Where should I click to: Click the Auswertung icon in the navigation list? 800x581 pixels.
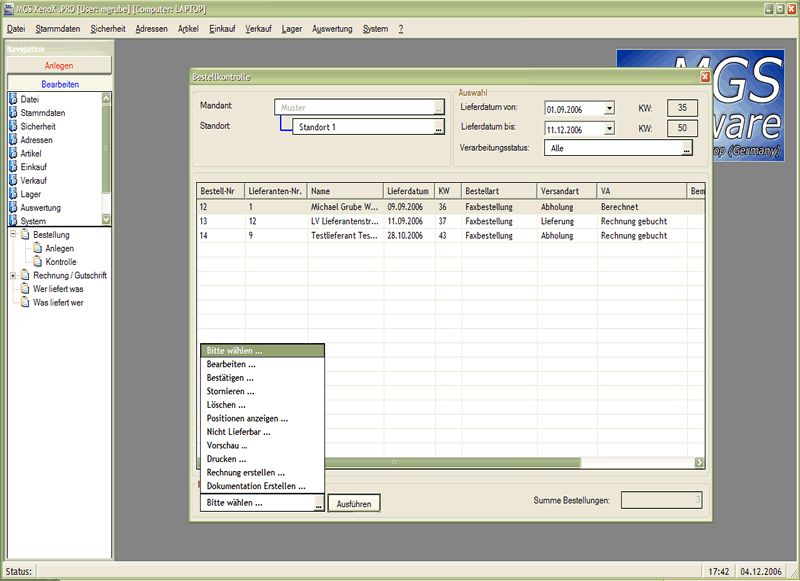tap(13, 207)
